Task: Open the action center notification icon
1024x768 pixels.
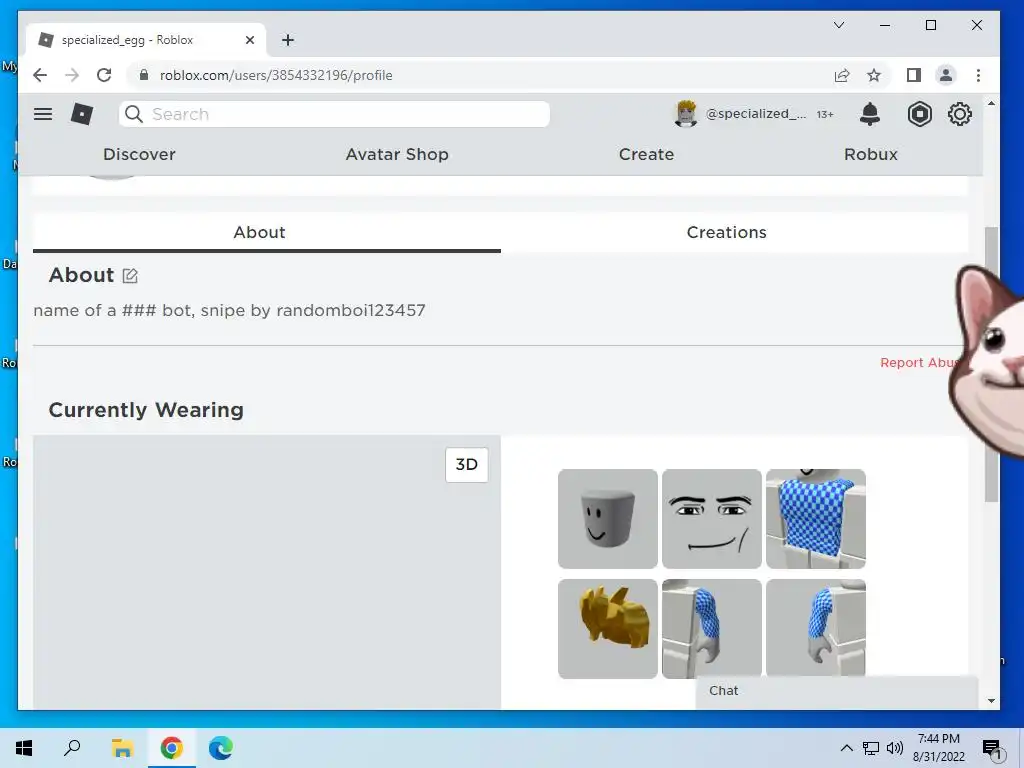Action: click(x=992, y=748)
